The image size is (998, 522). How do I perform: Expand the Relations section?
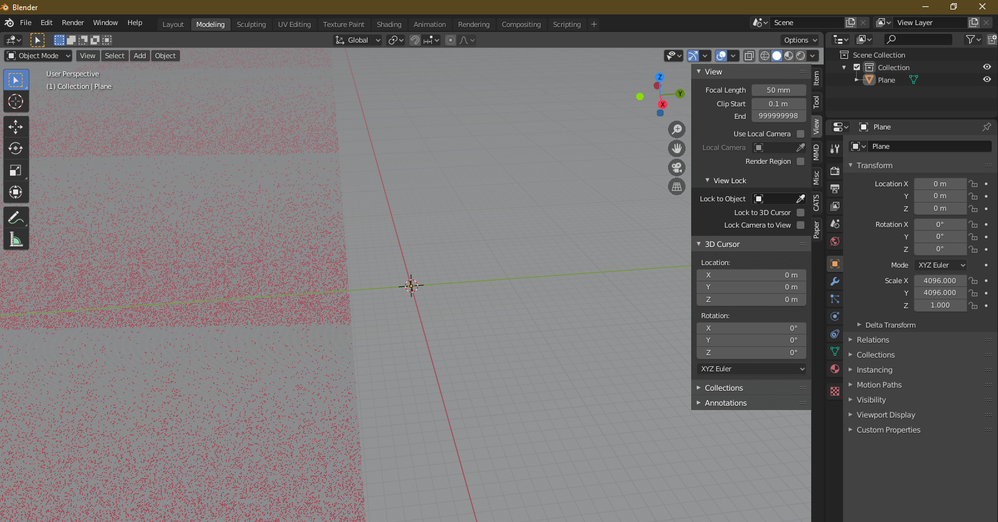(x=872, y=340)
